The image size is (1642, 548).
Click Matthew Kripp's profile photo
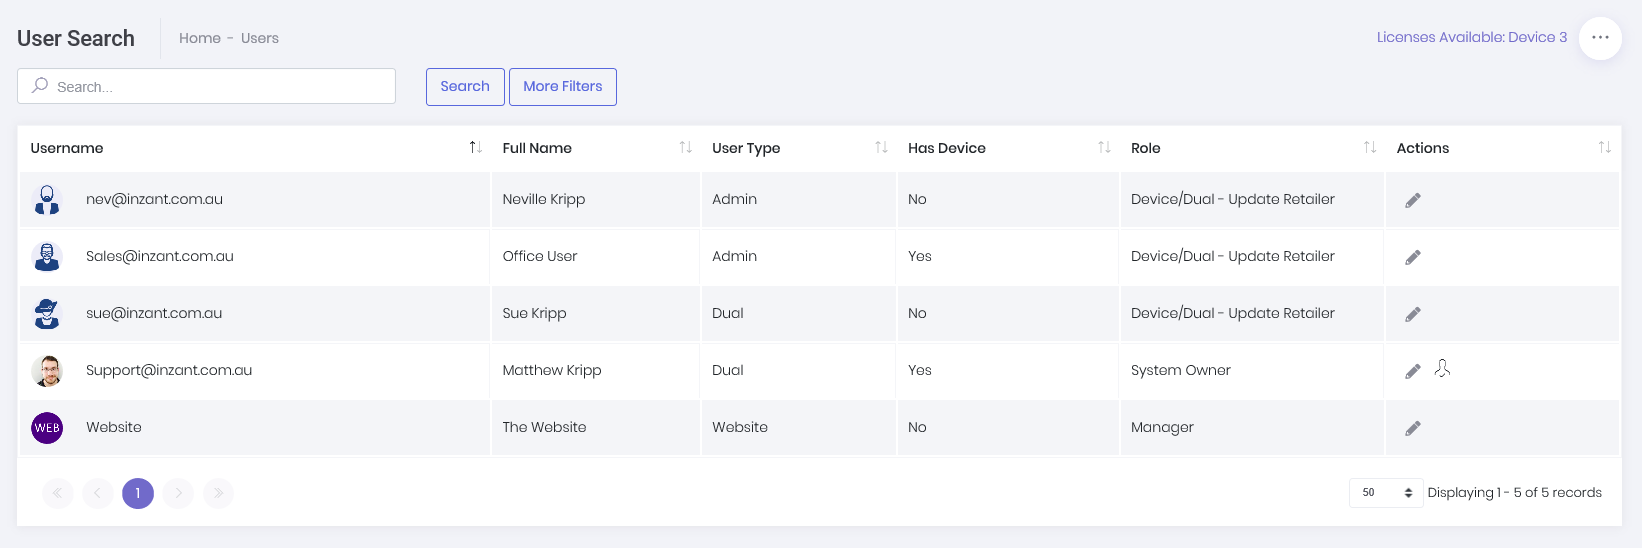[47, 371]
